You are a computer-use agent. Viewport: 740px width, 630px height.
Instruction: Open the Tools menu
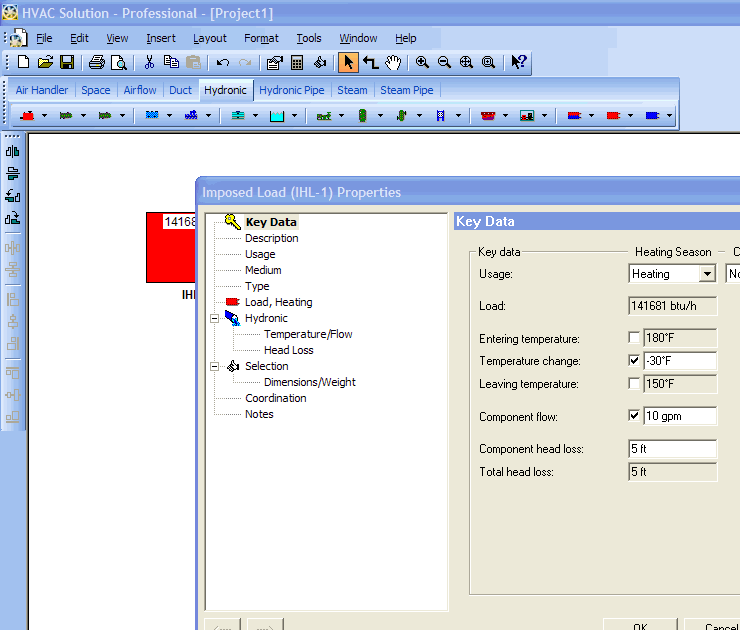click(x=309, y=38)
